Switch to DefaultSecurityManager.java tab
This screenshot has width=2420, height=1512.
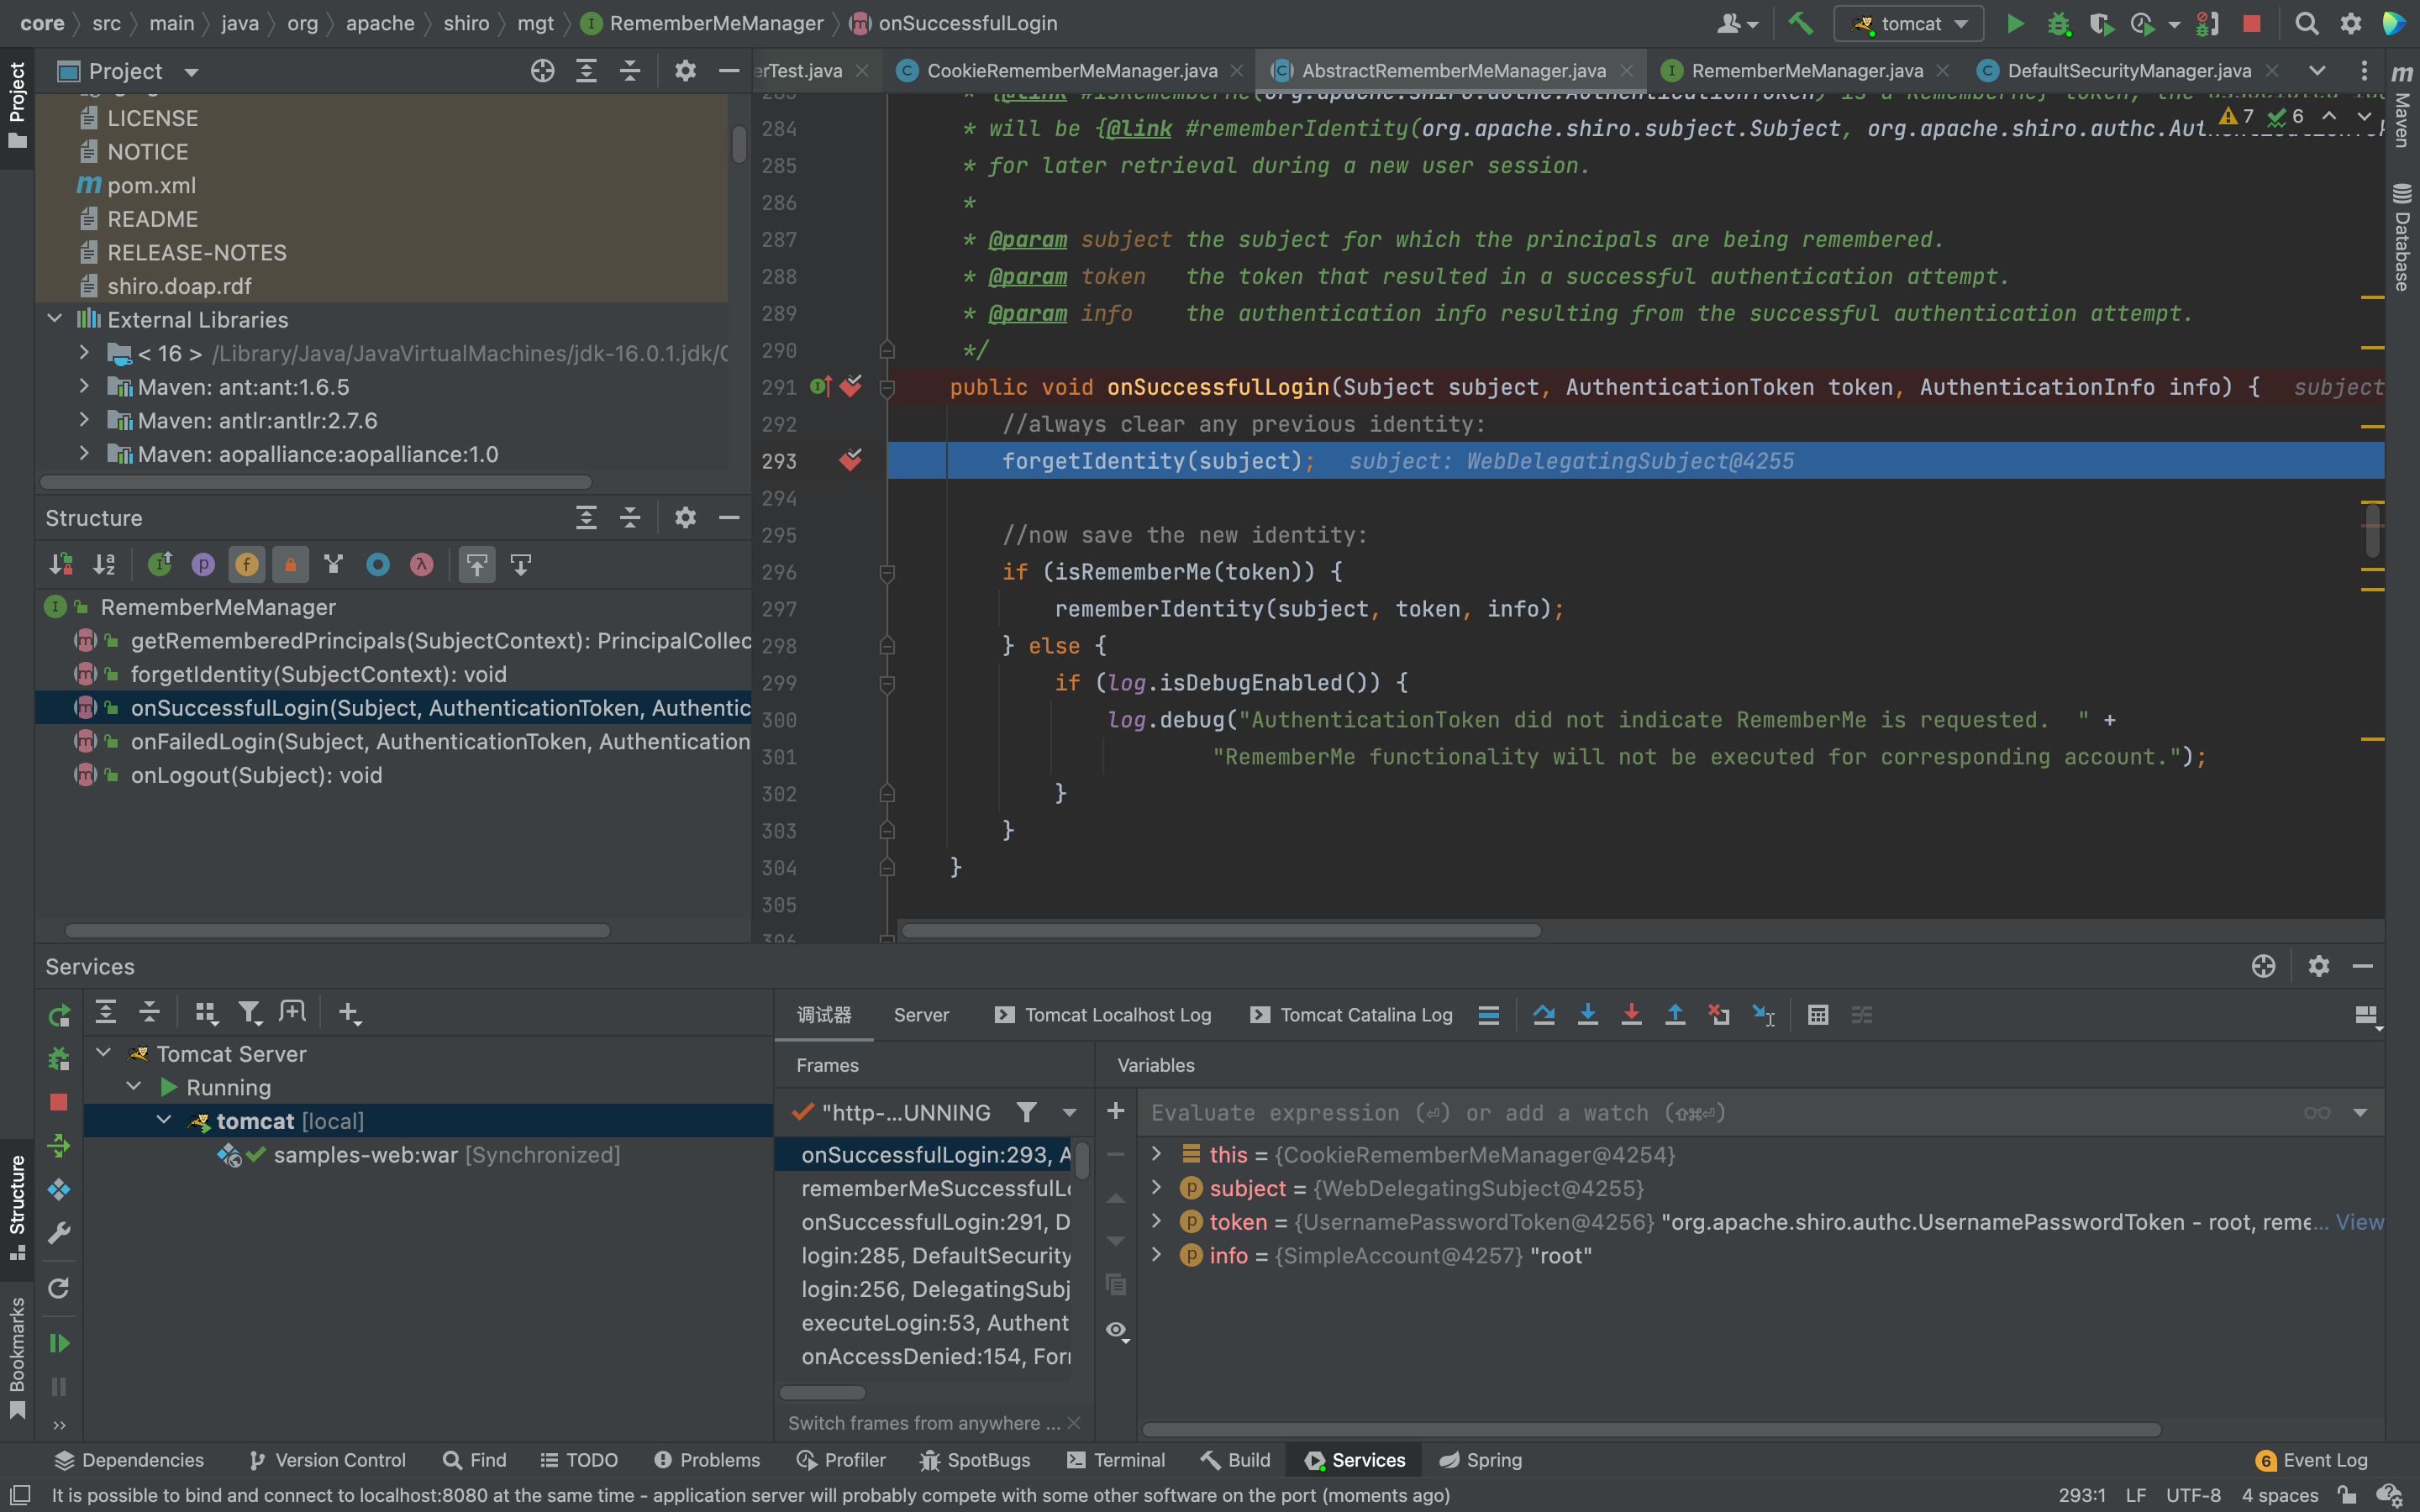tap(2128, 71)
